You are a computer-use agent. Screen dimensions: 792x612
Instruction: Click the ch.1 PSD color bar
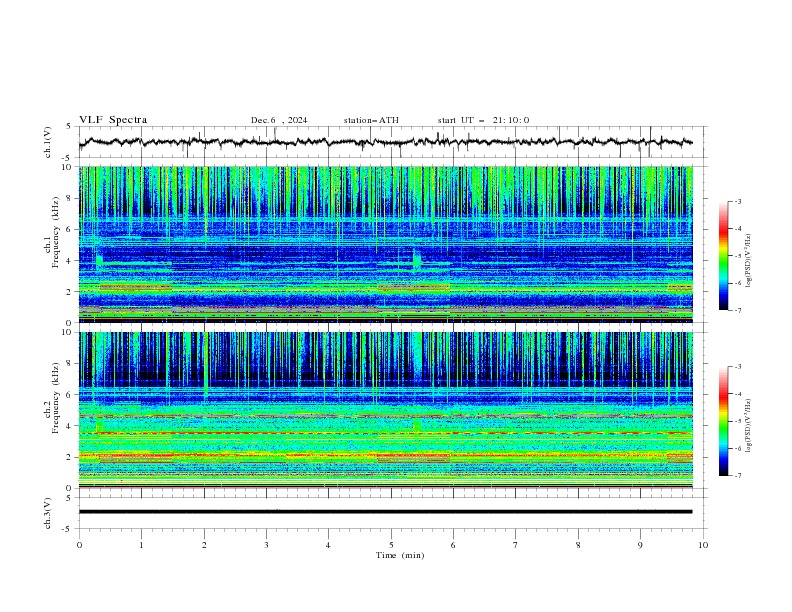pyautogui.click(x=724, y=256)
